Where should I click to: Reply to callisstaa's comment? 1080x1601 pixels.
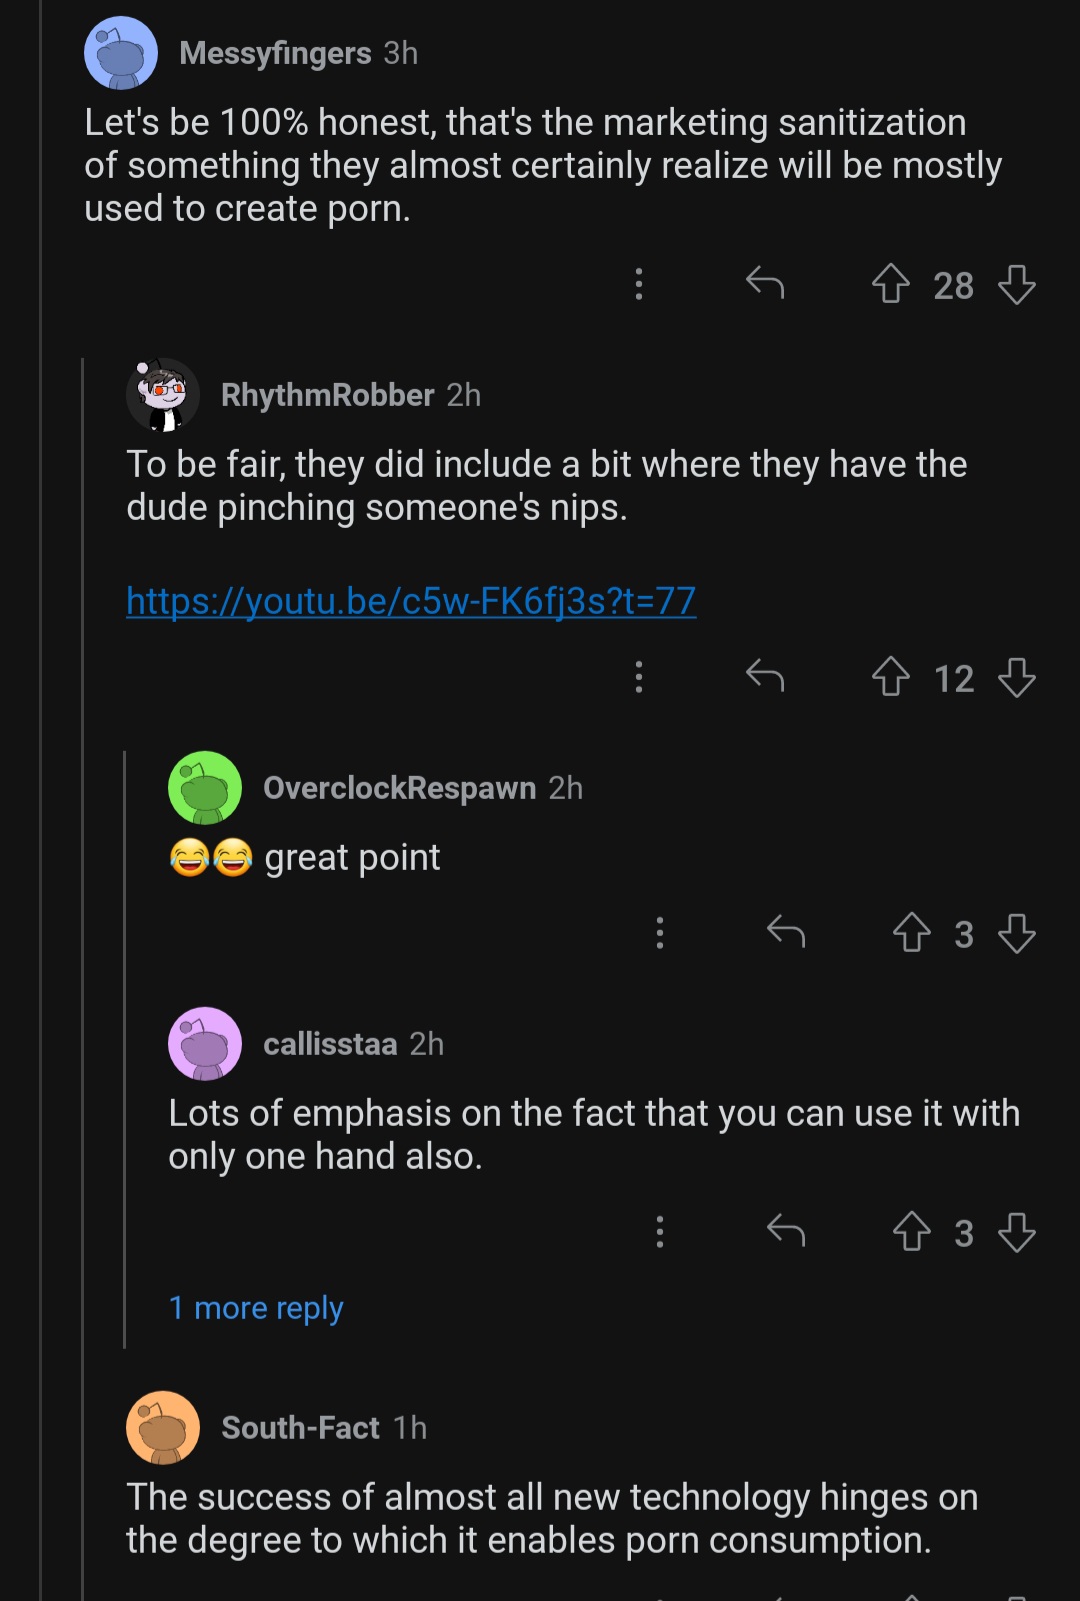786,1232
